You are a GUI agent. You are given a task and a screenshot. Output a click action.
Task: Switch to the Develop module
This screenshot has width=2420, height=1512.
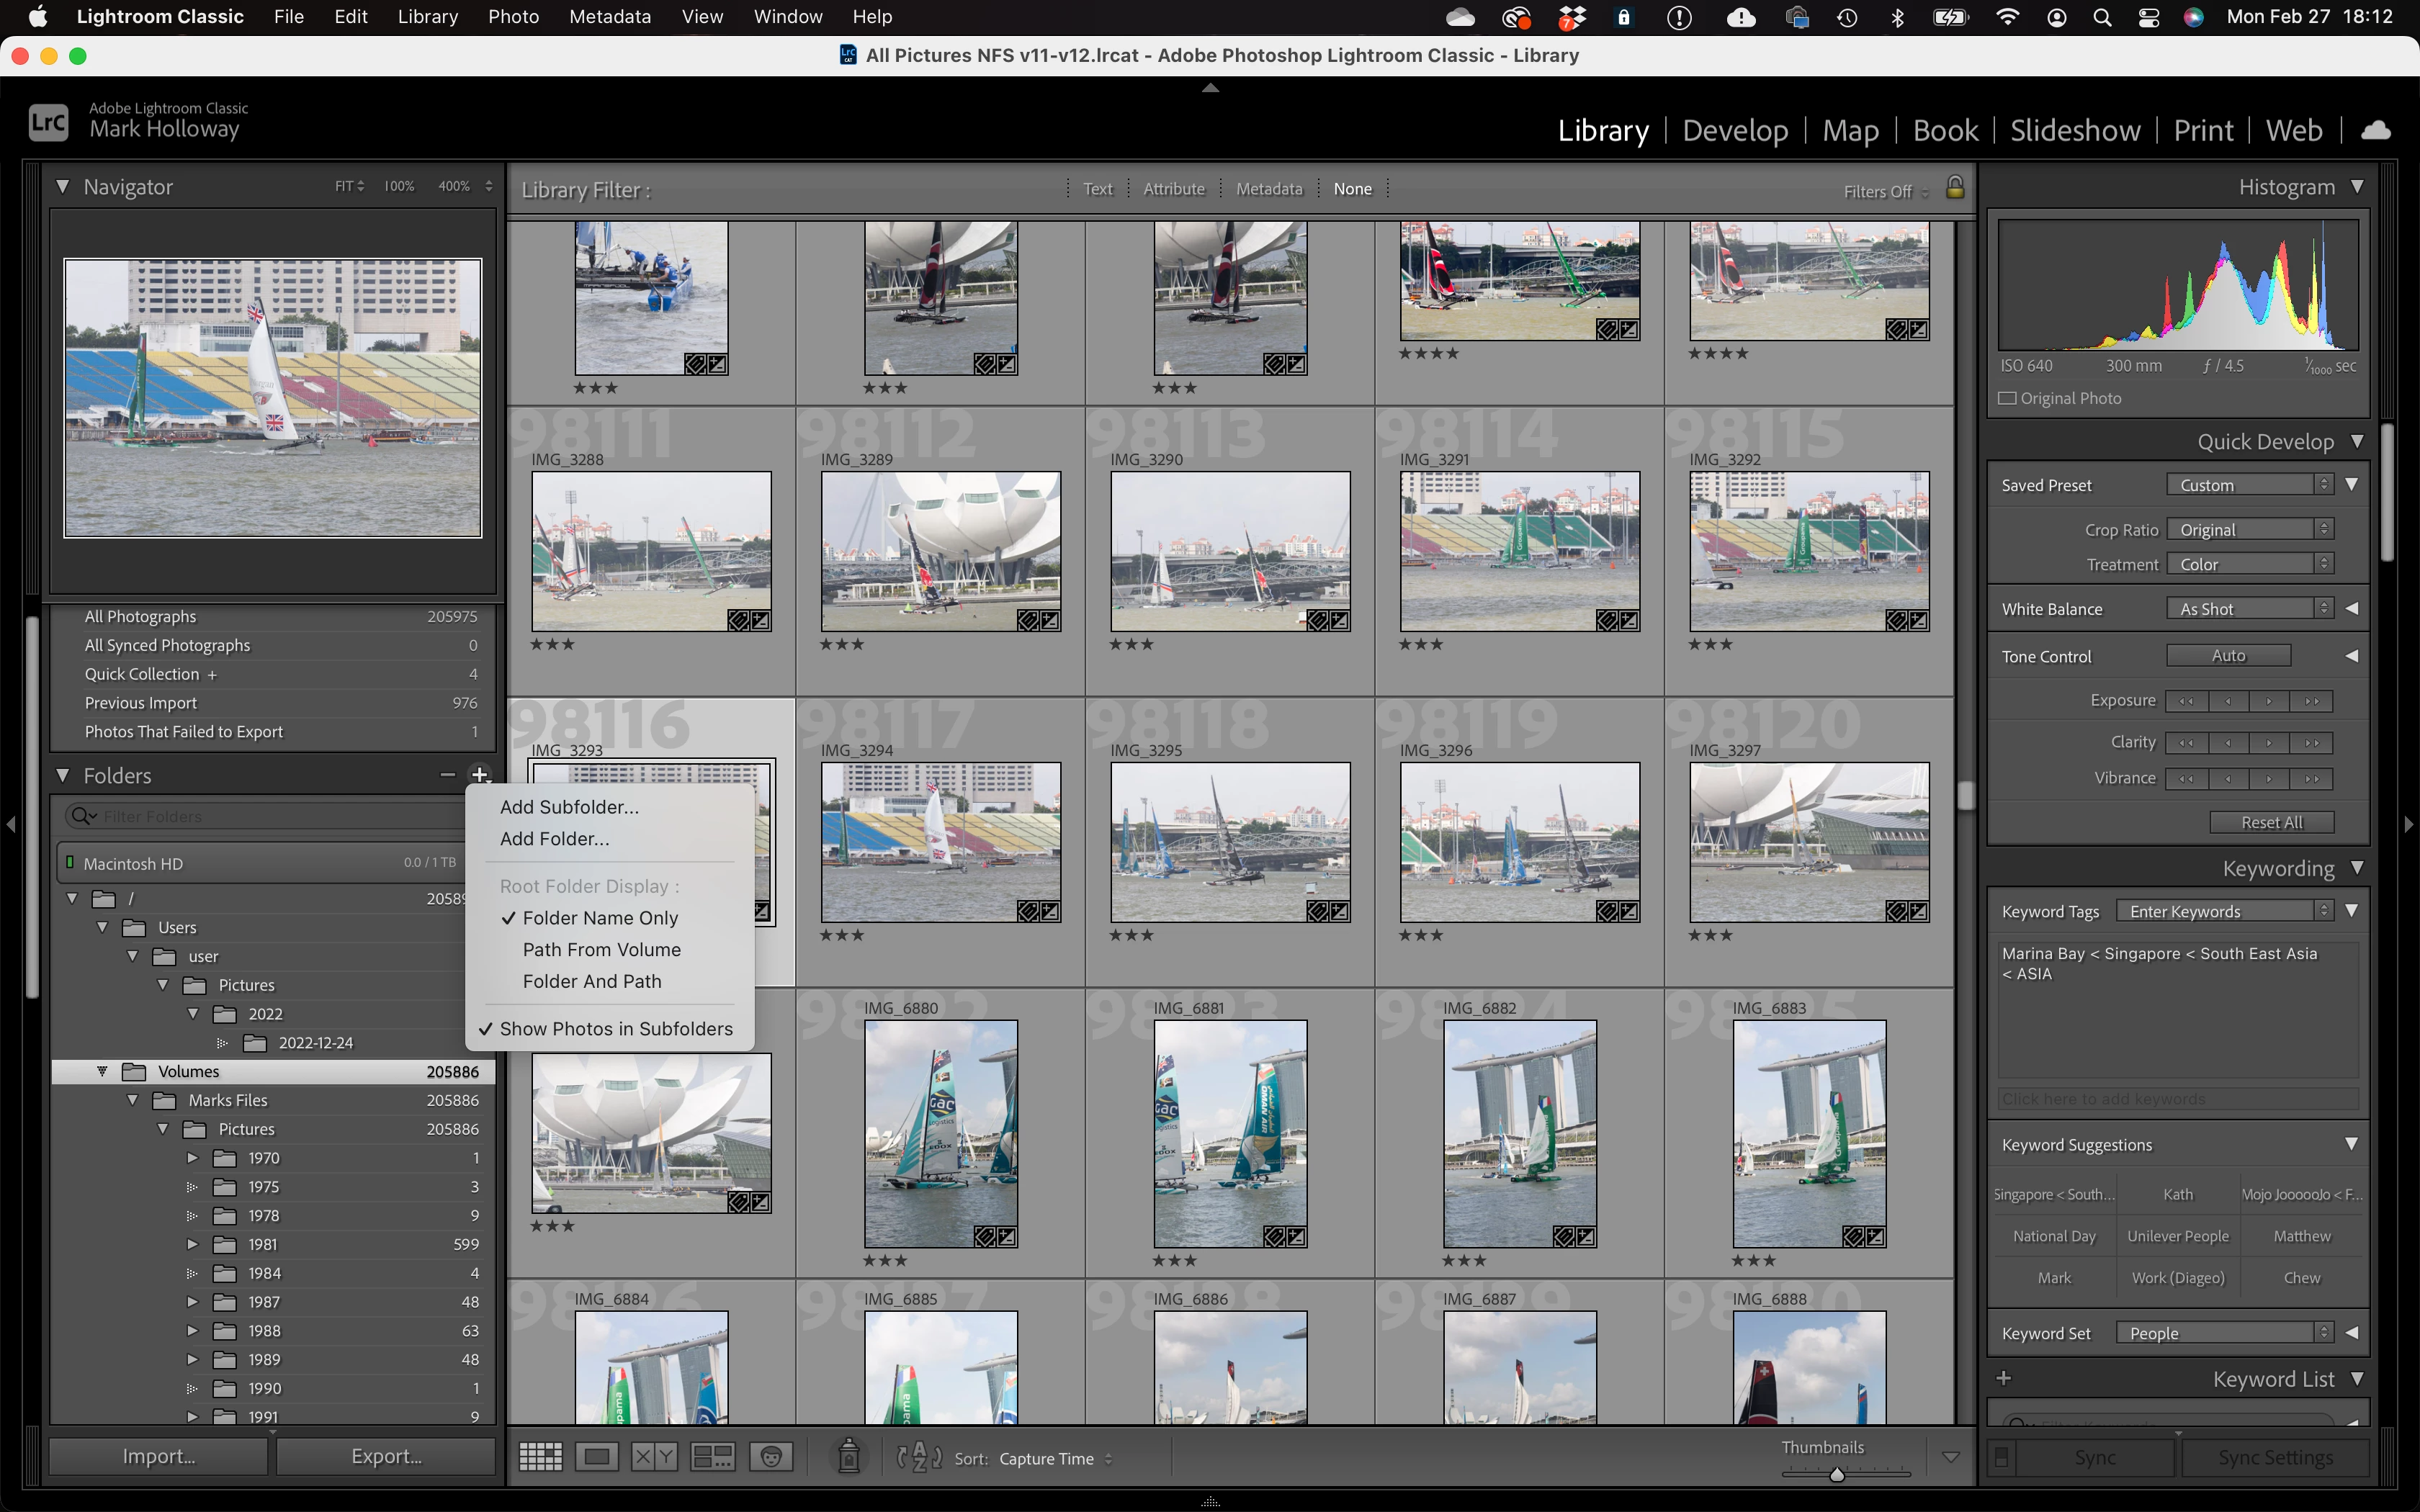[1735, 130]
